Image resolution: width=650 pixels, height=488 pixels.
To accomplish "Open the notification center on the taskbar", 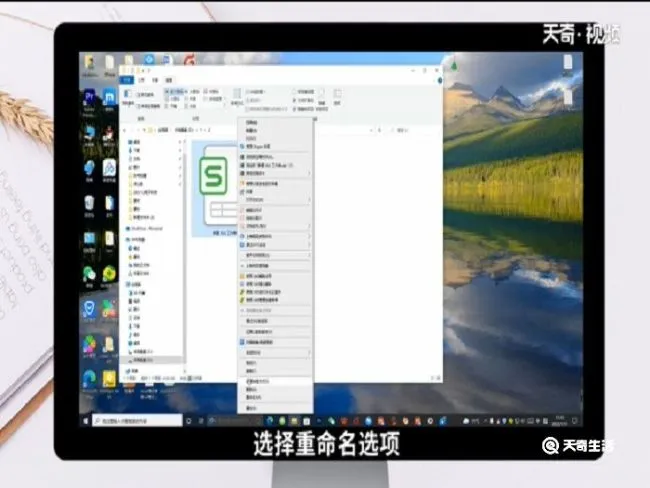I will click(575, 421).
